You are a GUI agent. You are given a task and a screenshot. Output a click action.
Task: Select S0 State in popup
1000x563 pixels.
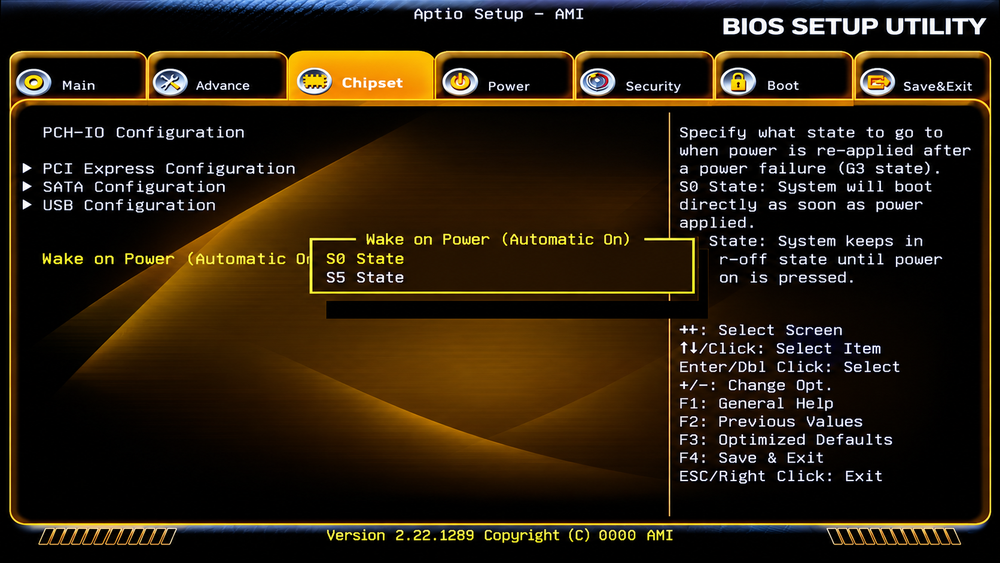(x=365, y=259)
